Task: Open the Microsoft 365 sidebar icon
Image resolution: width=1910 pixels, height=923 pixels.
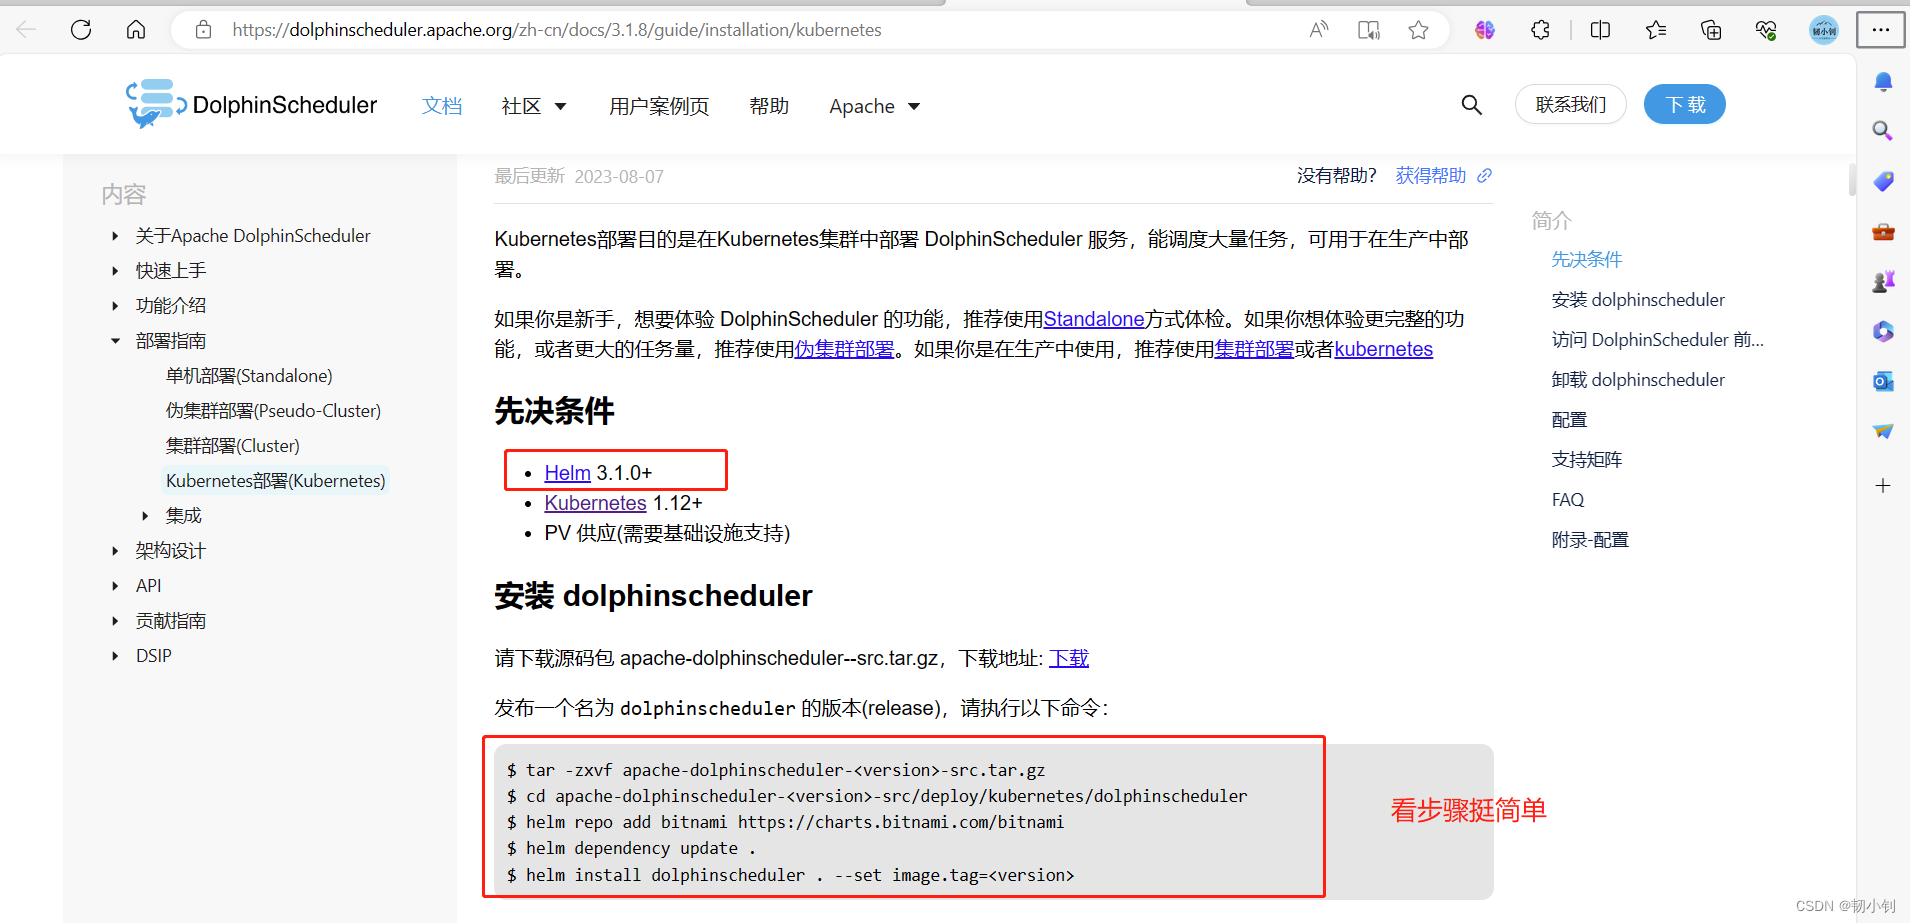Action: [1883, 331]
